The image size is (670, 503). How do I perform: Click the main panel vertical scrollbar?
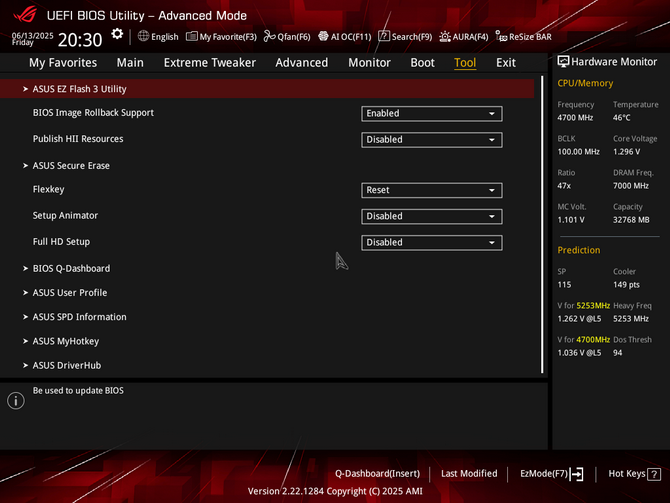tap(542, 225)
